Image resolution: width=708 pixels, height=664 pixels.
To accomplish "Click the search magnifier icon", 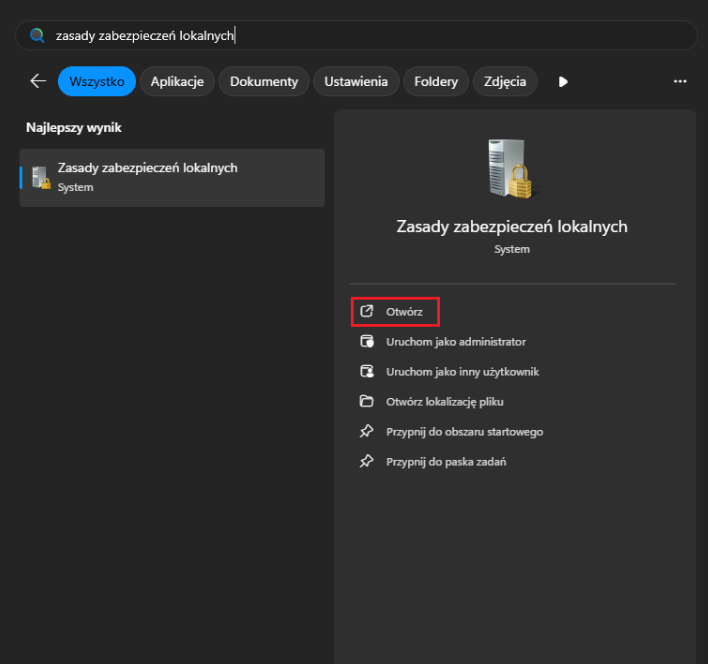I will click(37, 35).
